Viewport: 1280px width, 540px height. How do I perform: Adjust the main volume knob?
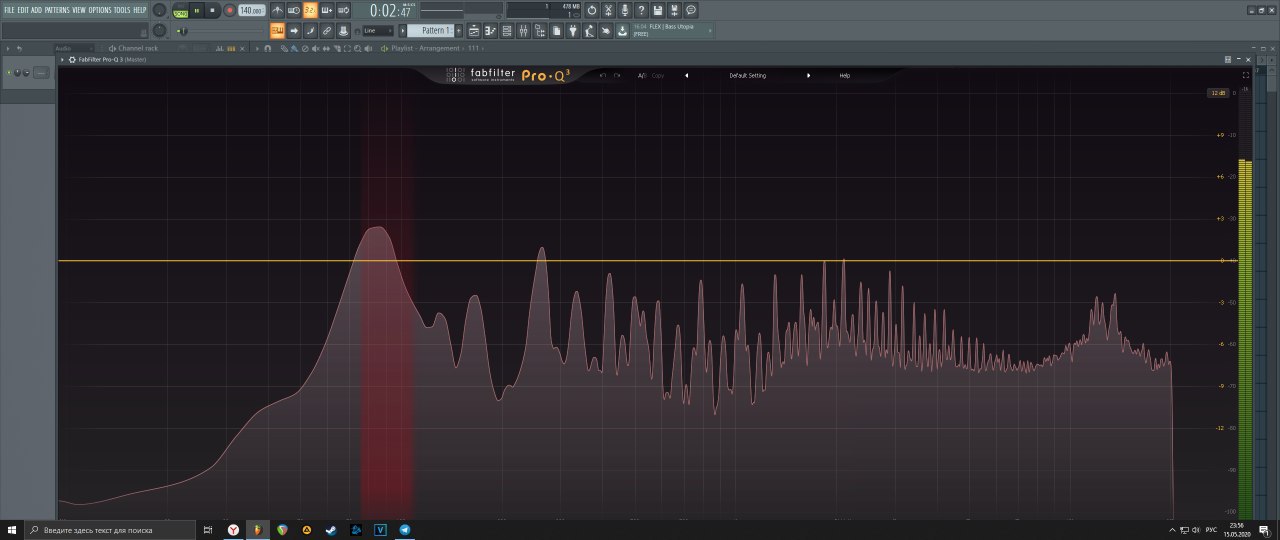coord(159,10)
